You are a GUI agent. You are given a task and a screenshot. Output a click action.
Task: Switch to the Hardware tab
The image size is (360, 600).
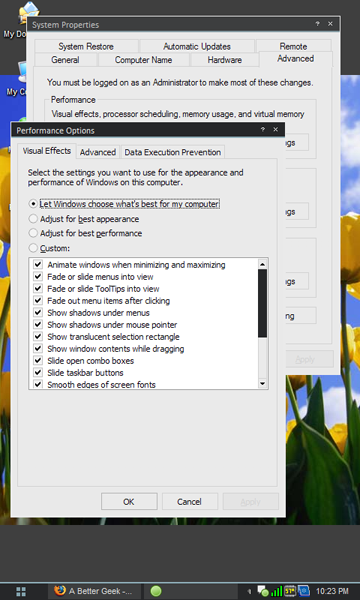point(225,60)
